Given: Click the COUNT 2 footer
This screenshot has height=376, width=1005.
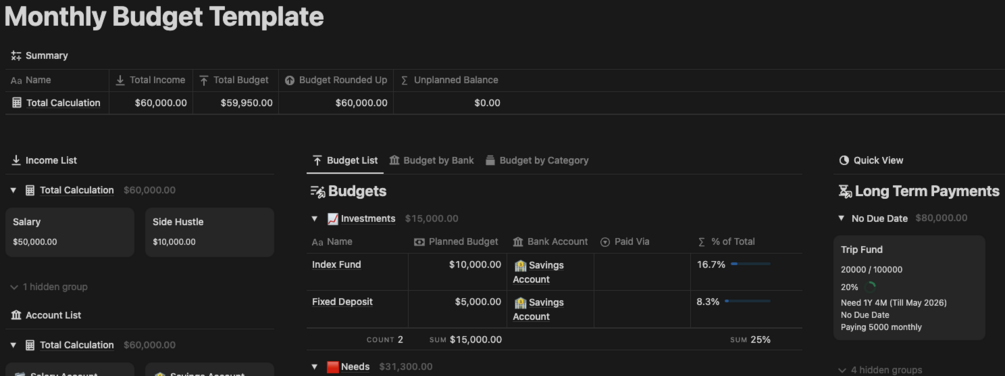Looking at the screenshot, I should (x=385, y=339).
